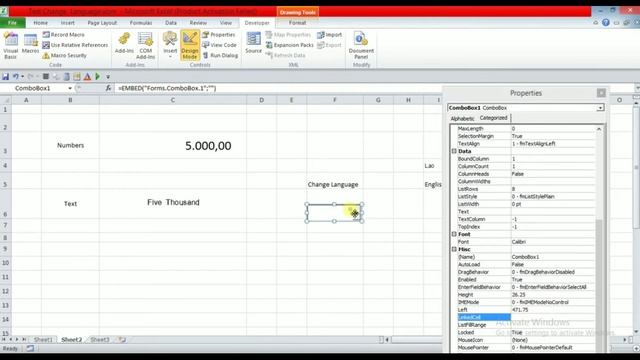Viewport: 640px width, 360px height.
Task: Open the Macros dialog
Action: click(30, 44)
